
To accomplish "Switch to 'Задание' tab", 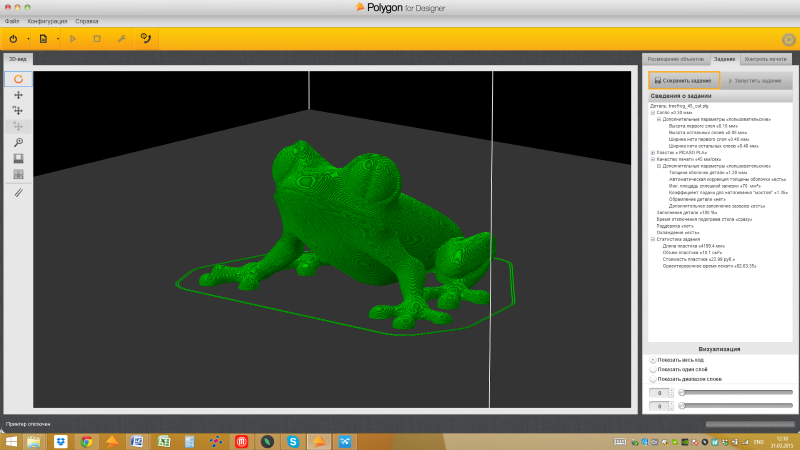I will (x=724, y=59).
